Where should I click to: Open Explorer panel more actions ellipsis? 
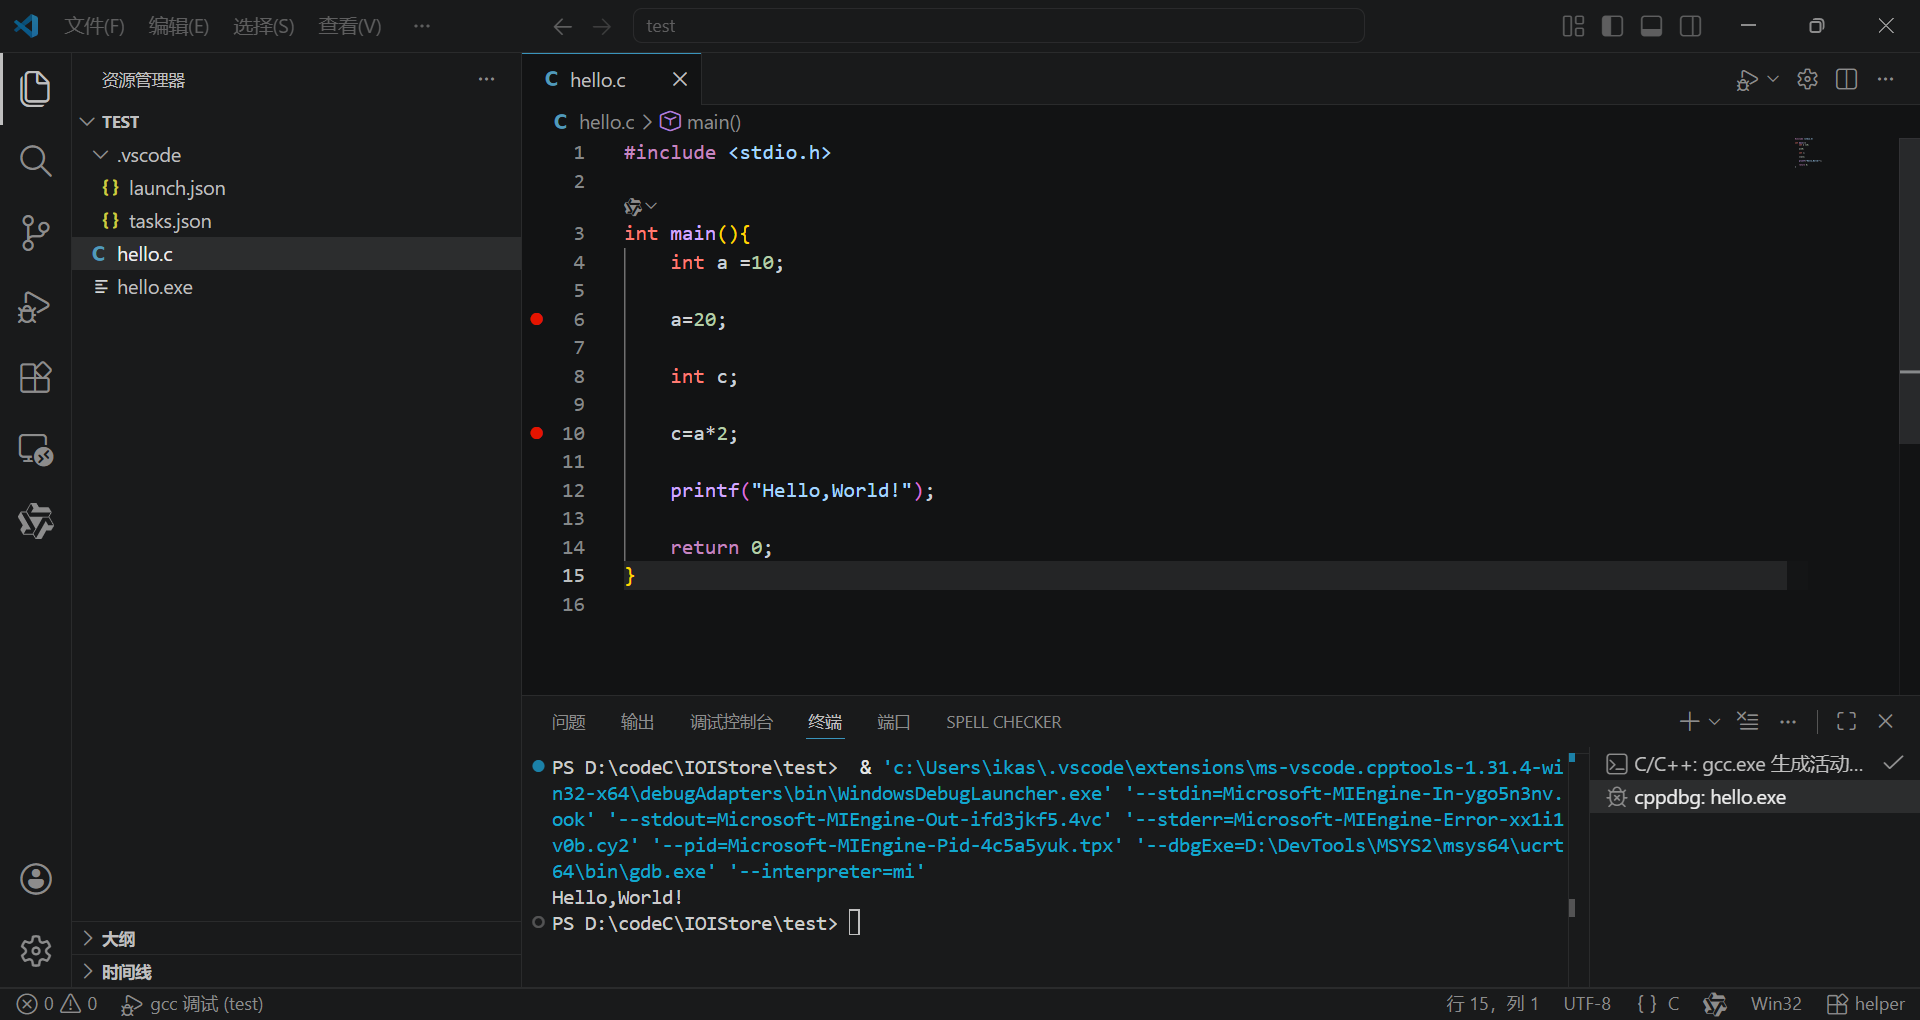point(486,79)
